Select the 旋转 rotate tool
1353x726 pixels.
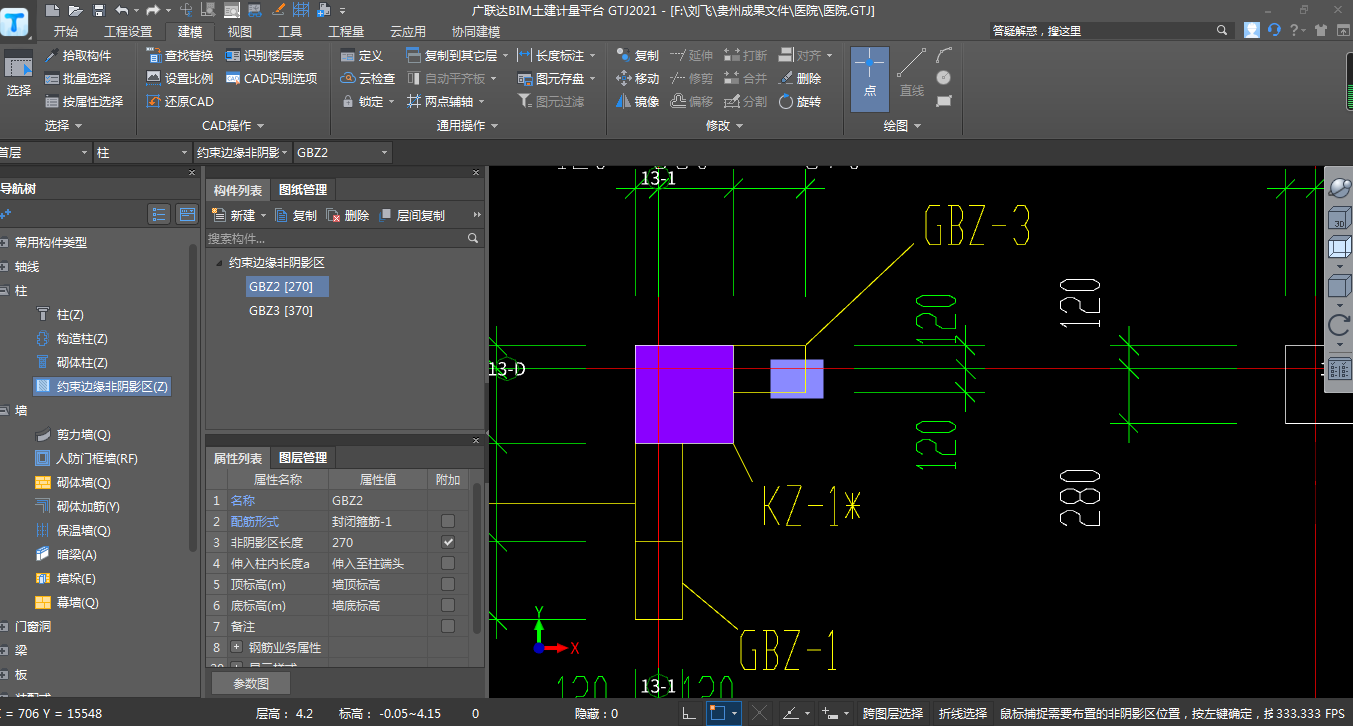800,101
